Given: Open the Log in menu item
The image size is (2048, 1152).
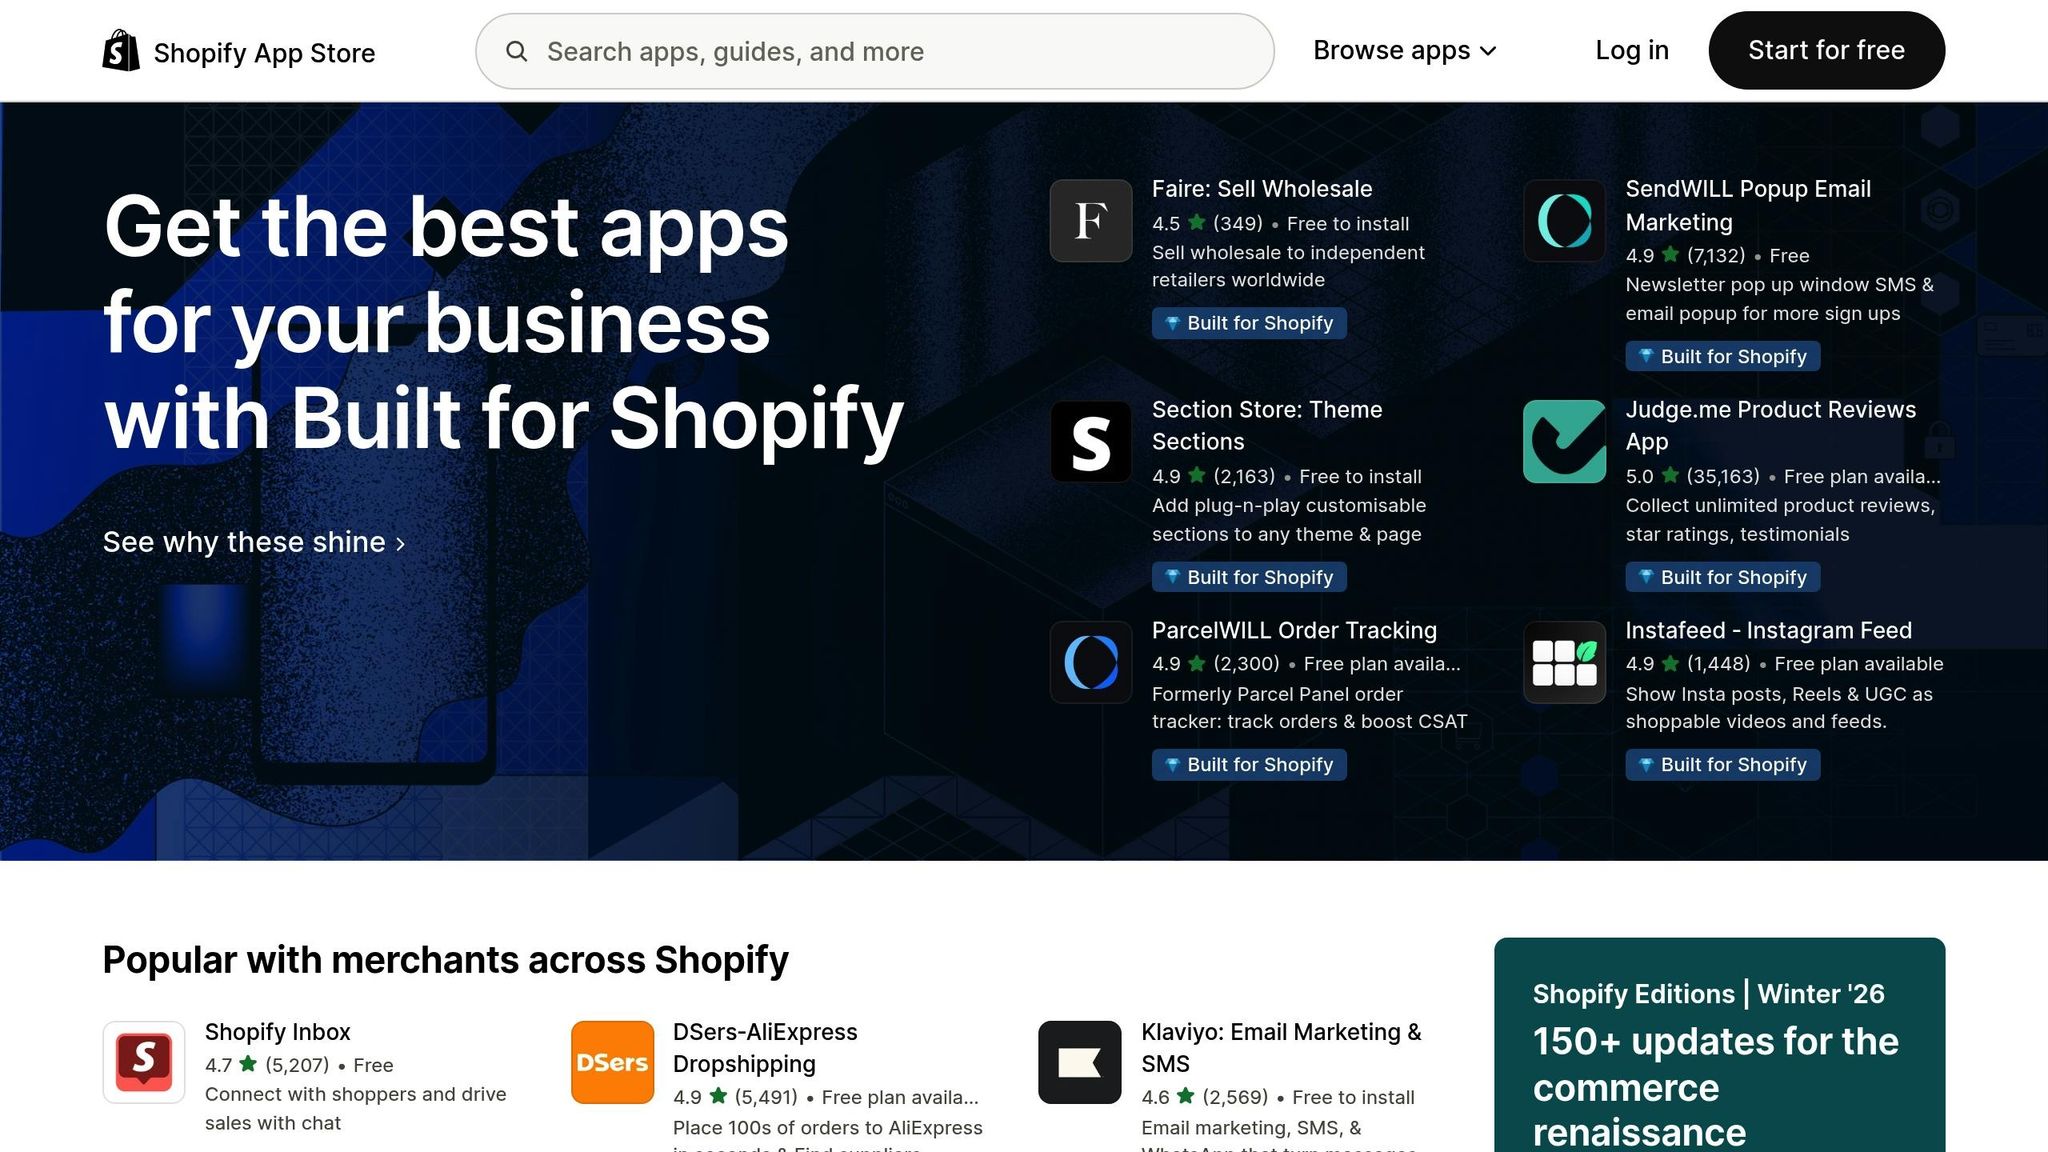Looking at the screenshot, I should tap(1631, 50).
